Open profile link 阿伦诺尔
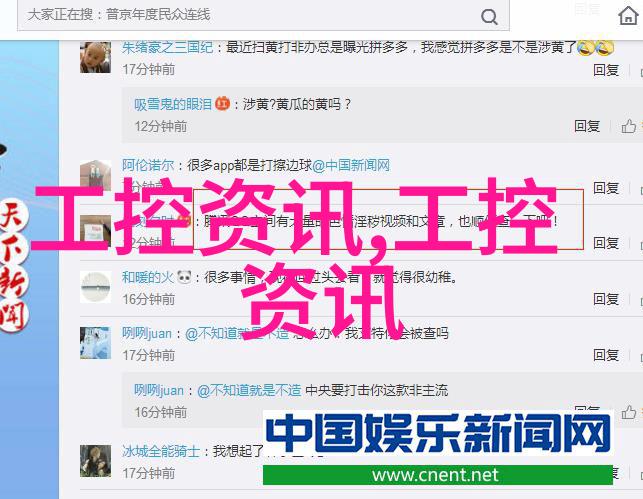 pyautogui.click(x=148, y=165)
